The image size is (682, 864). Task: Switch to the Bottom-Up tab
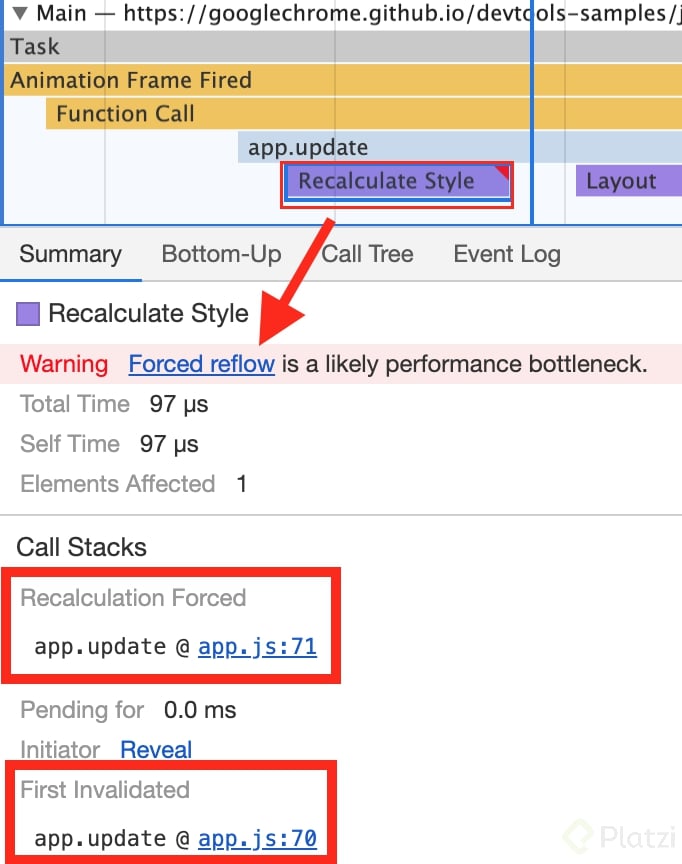[x=221, y=254]
